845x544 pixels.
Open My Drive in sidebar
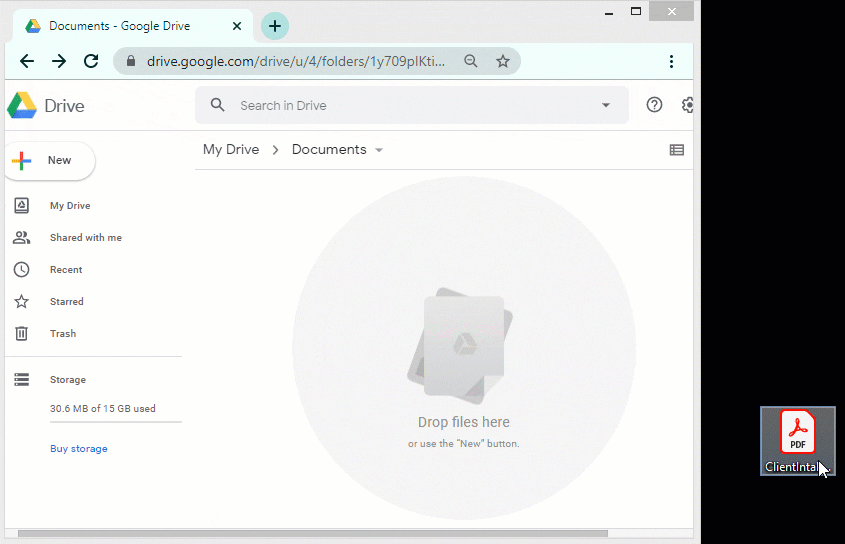[x=70, y=205]
